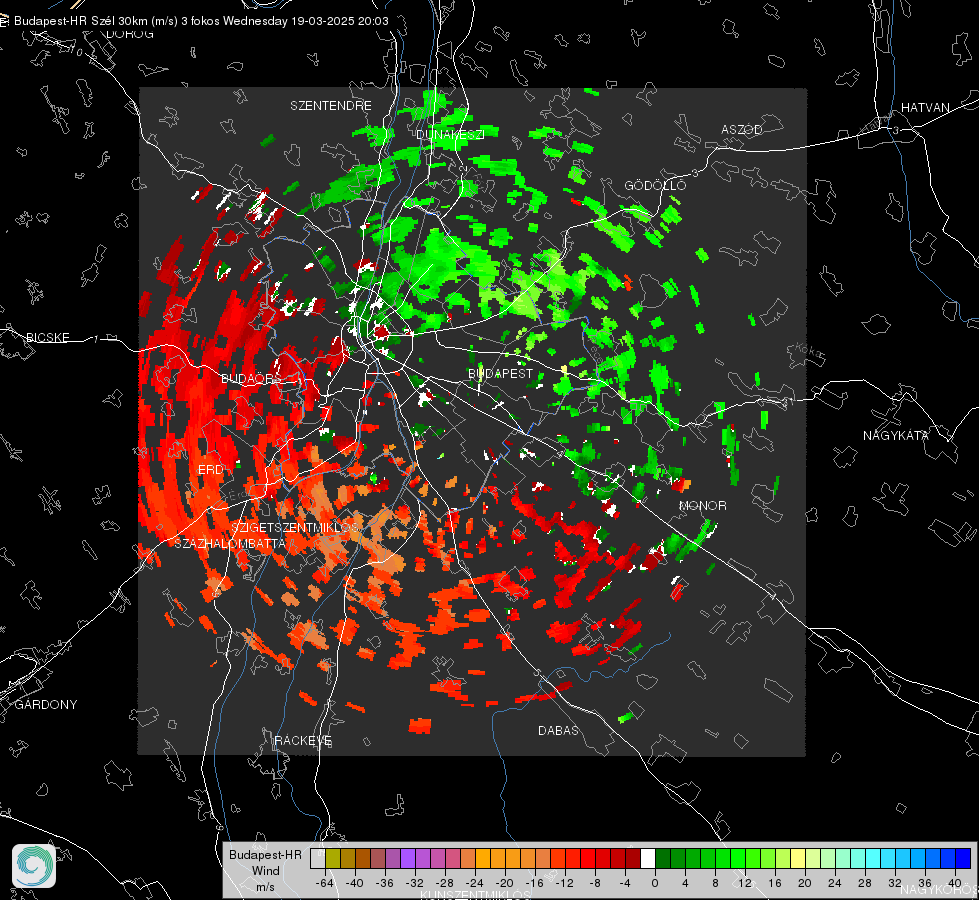The image size is (979, 900).
Task: Click the HATVAN city label
Action: [925, 107]
